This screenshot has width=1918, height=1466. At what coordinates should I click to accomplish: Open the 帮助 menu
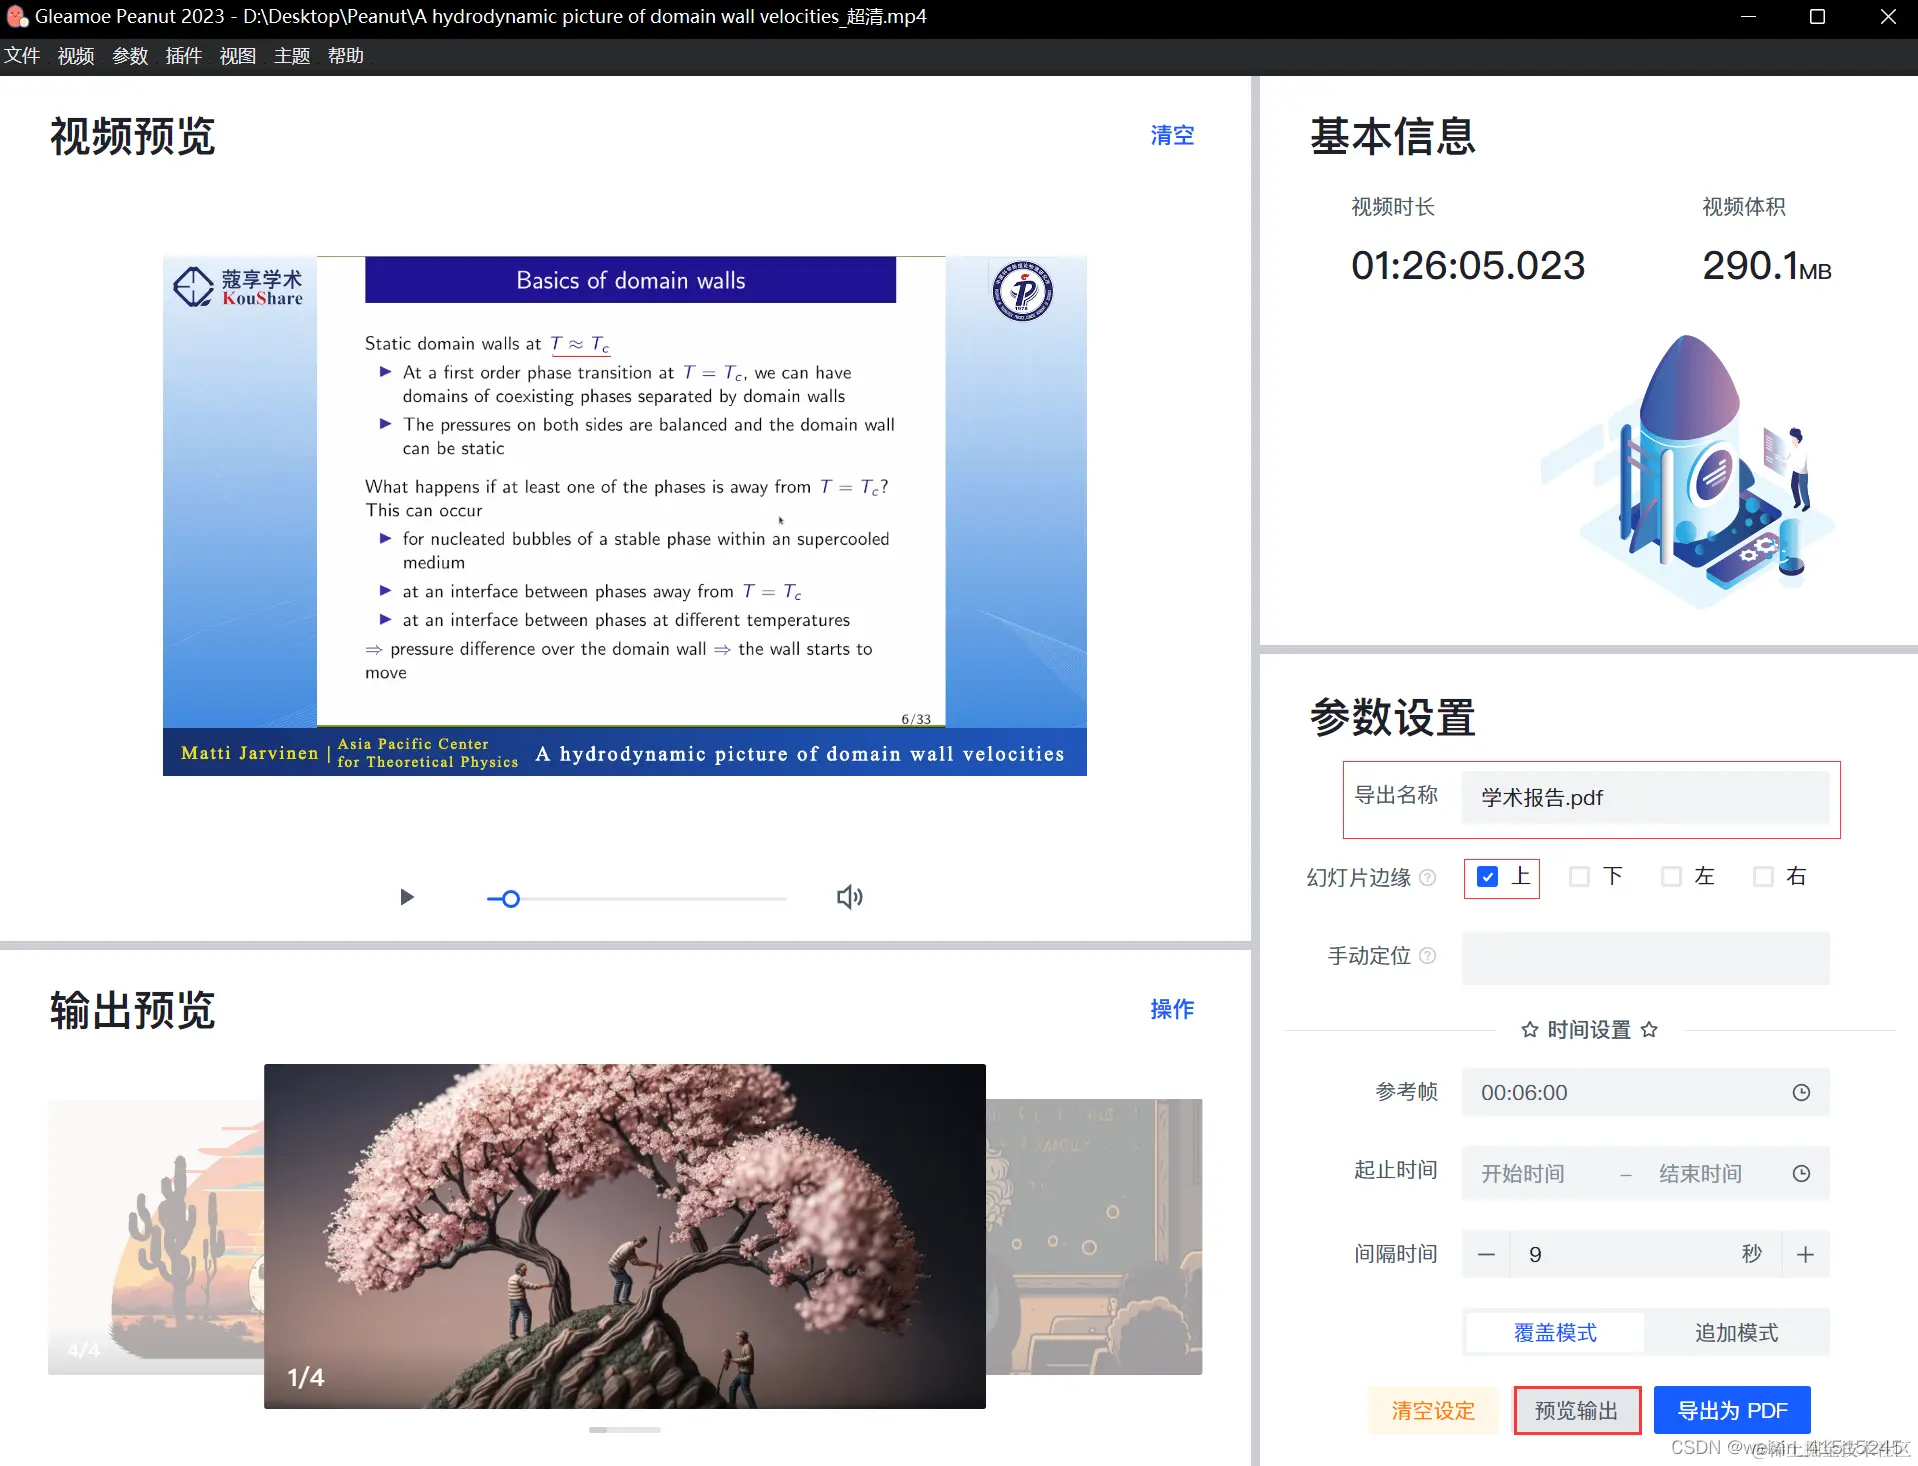(x=345, y=56)
